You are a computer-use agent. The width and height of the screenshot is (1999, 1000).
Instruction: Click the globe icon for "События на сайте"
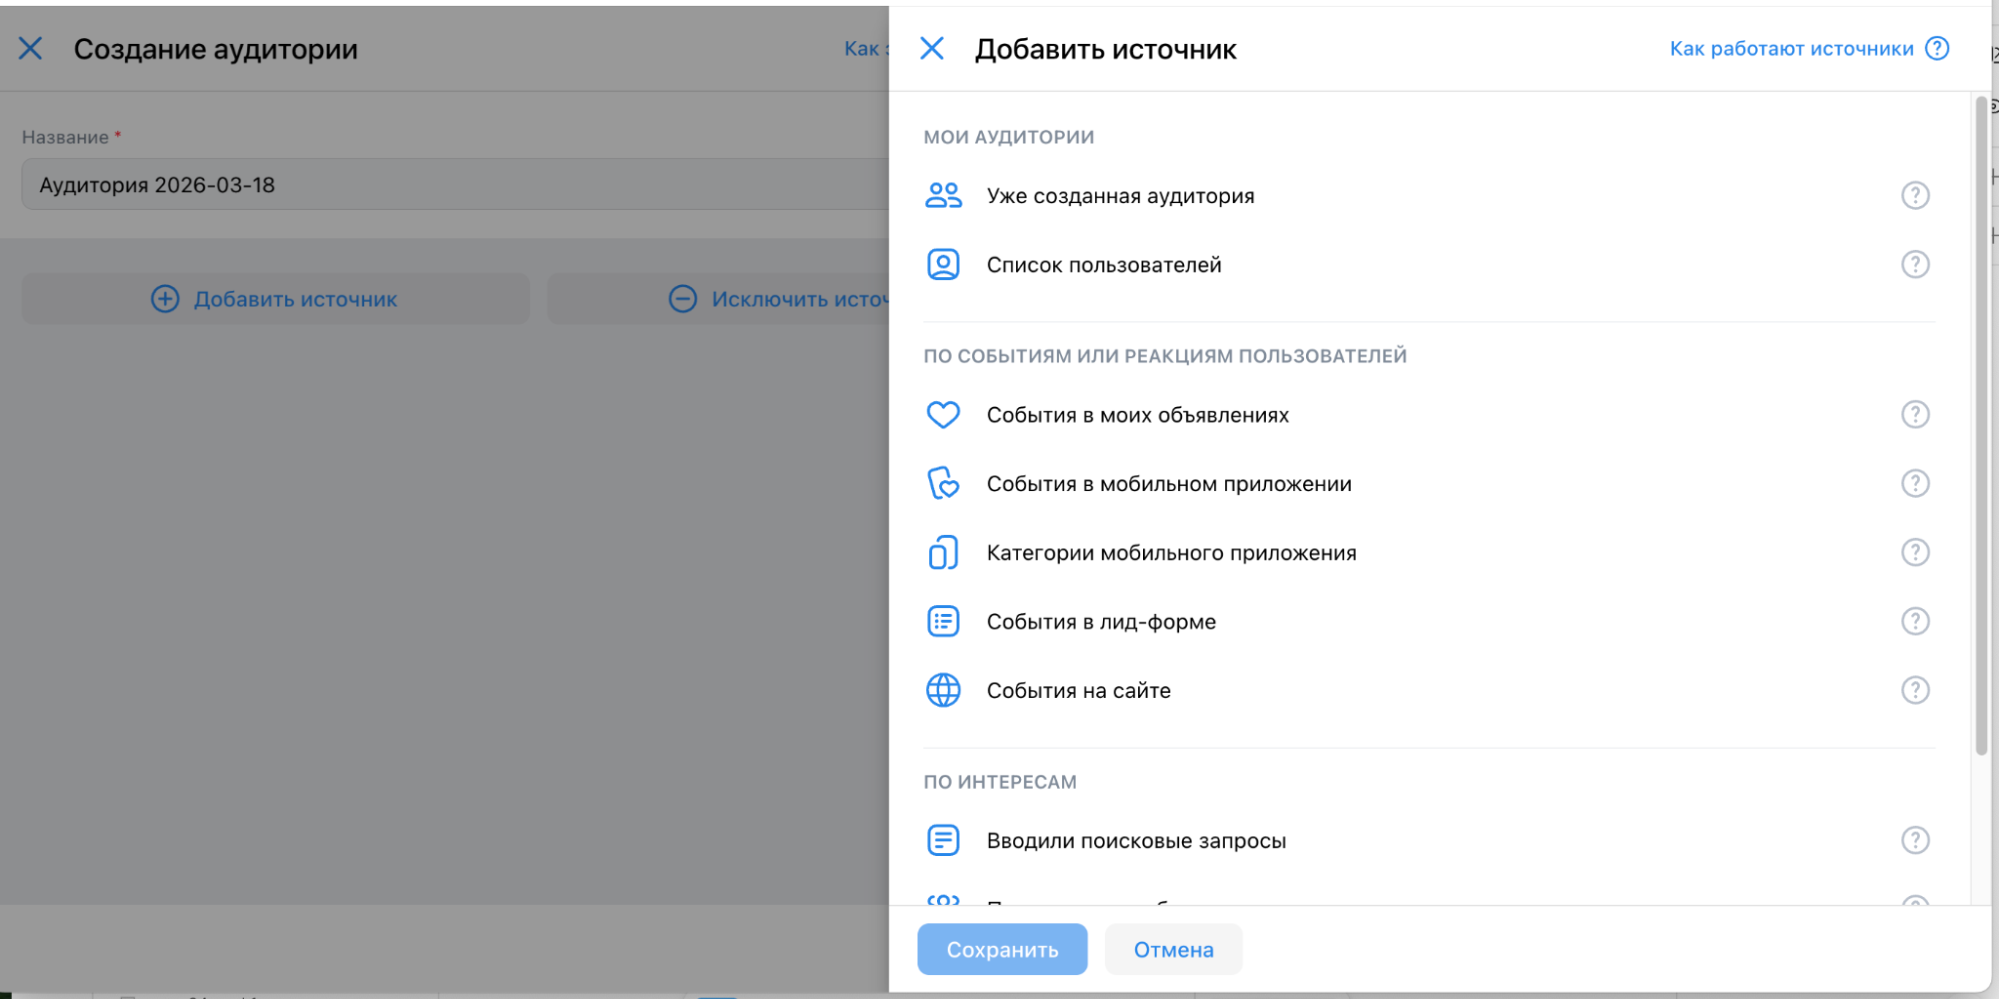(x=942, y=690)
